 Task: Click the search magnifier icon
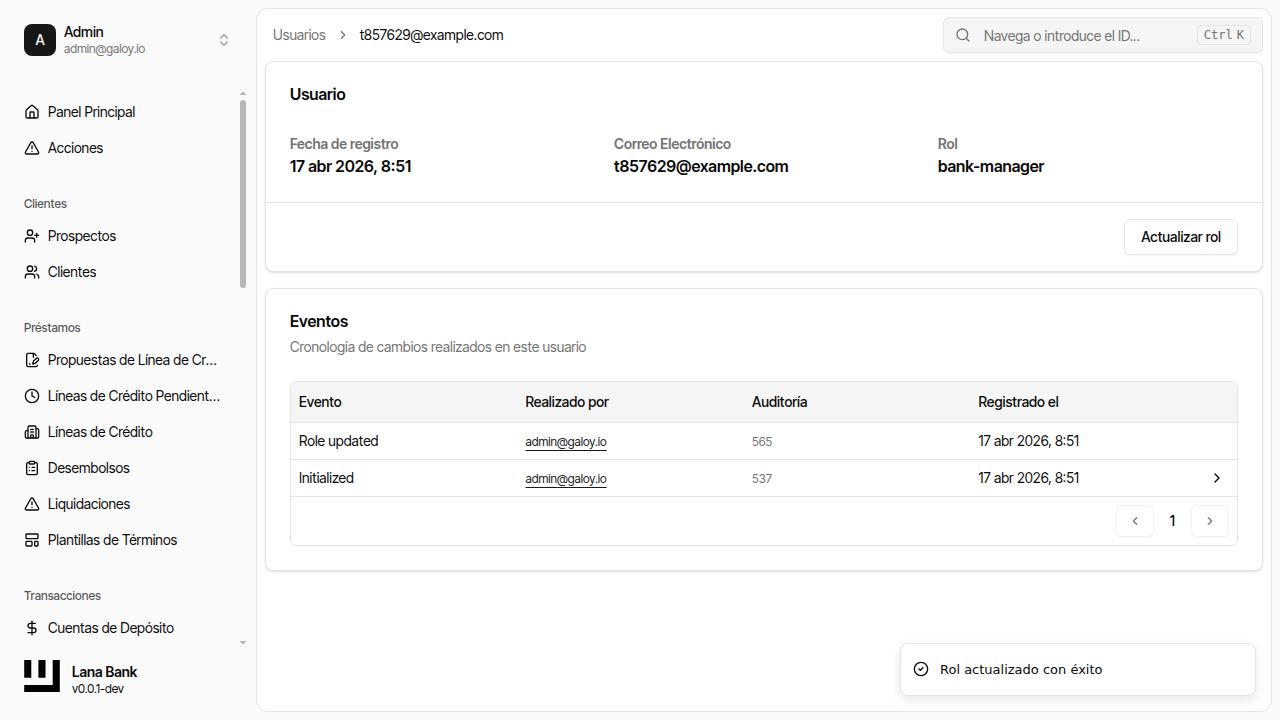click(x=962, y=35)
